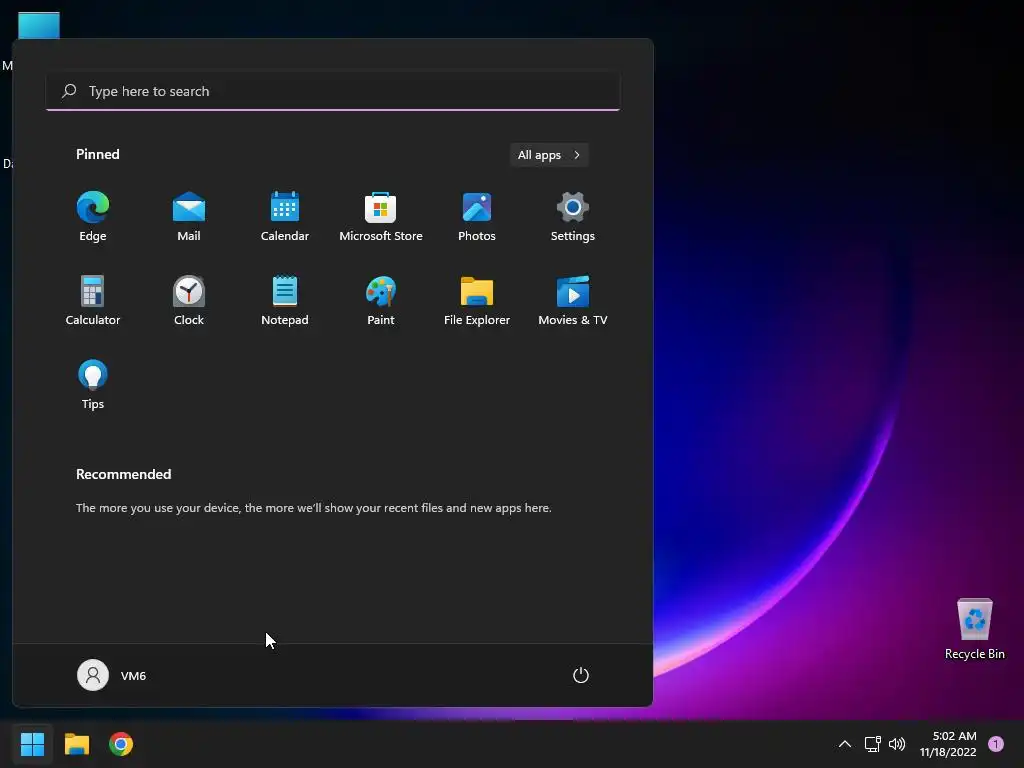Open the Edge browser pinned app
The image size is (1024, 768).
pos(93,216)
